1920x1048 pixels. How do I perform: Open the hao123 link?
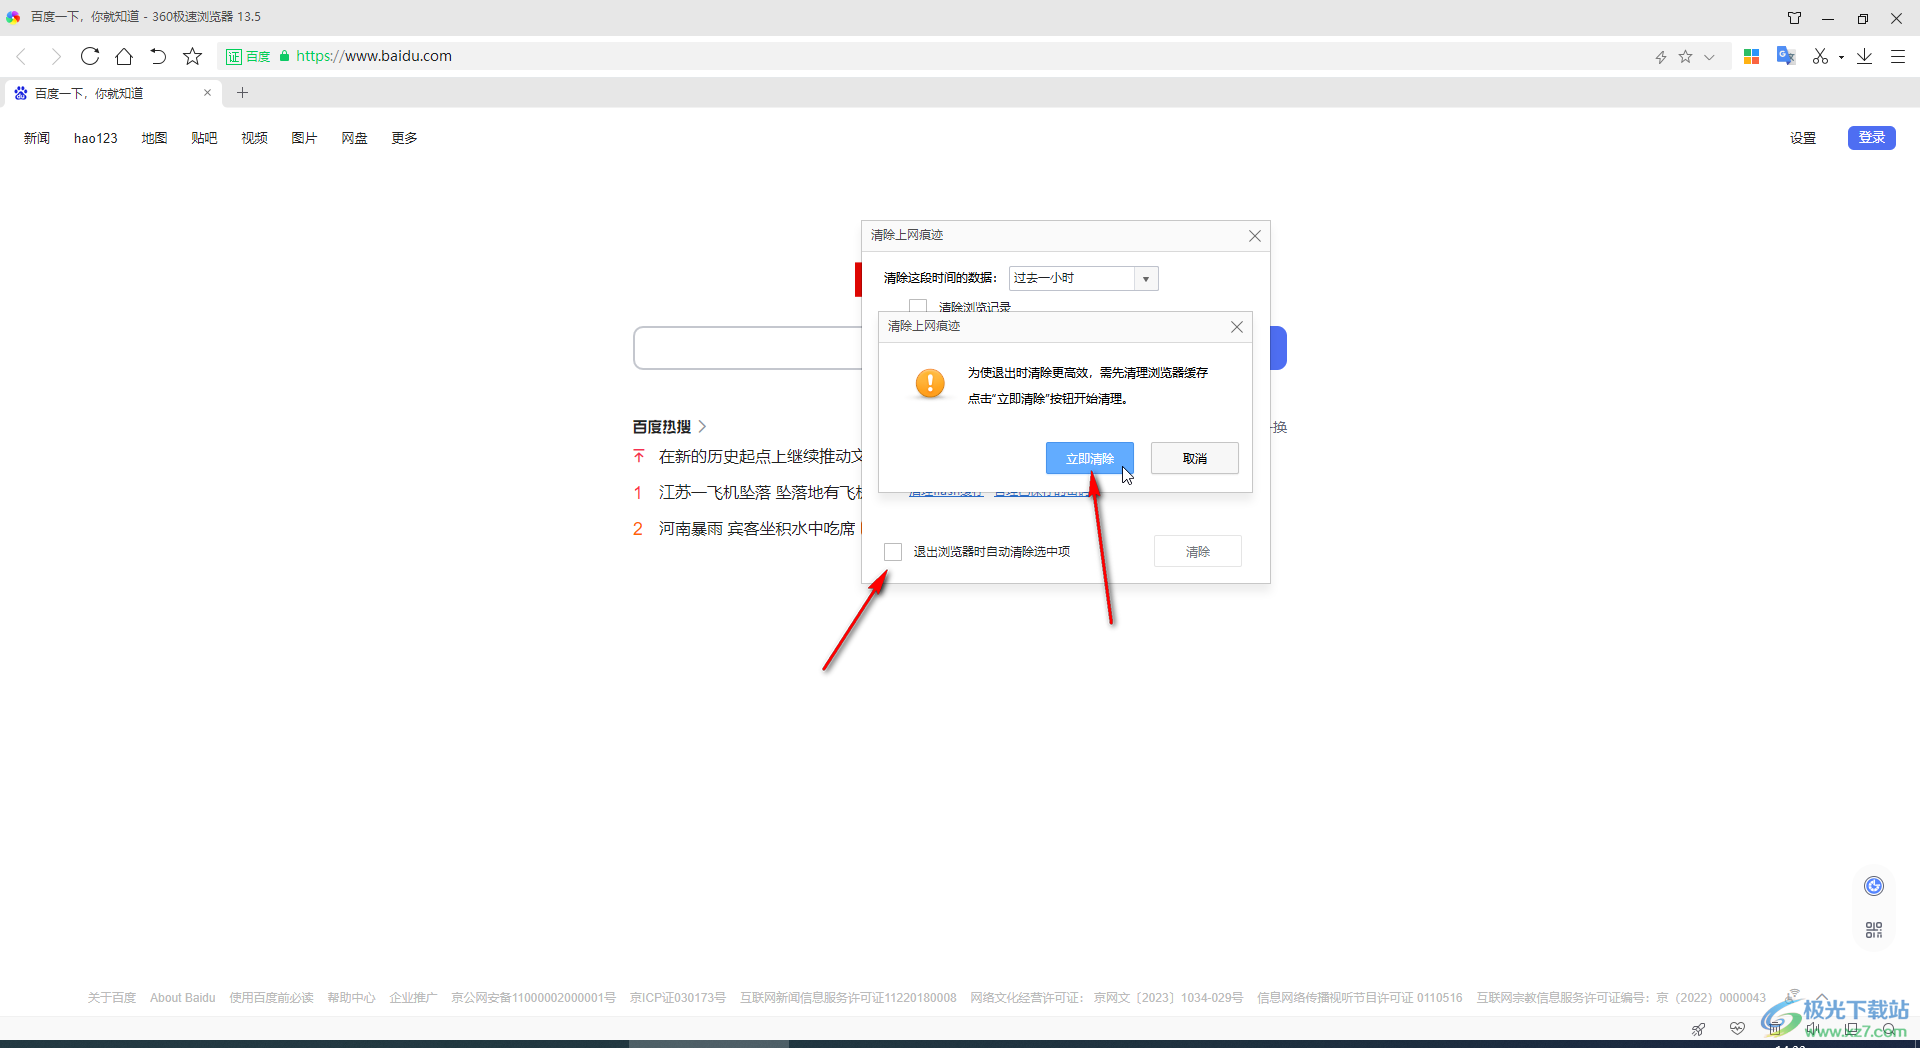point(96,138)
